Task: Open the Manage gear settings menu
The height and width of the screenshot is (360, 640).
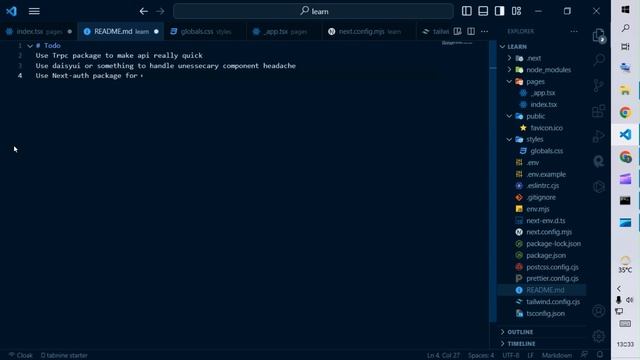Action: coord(599,336)
